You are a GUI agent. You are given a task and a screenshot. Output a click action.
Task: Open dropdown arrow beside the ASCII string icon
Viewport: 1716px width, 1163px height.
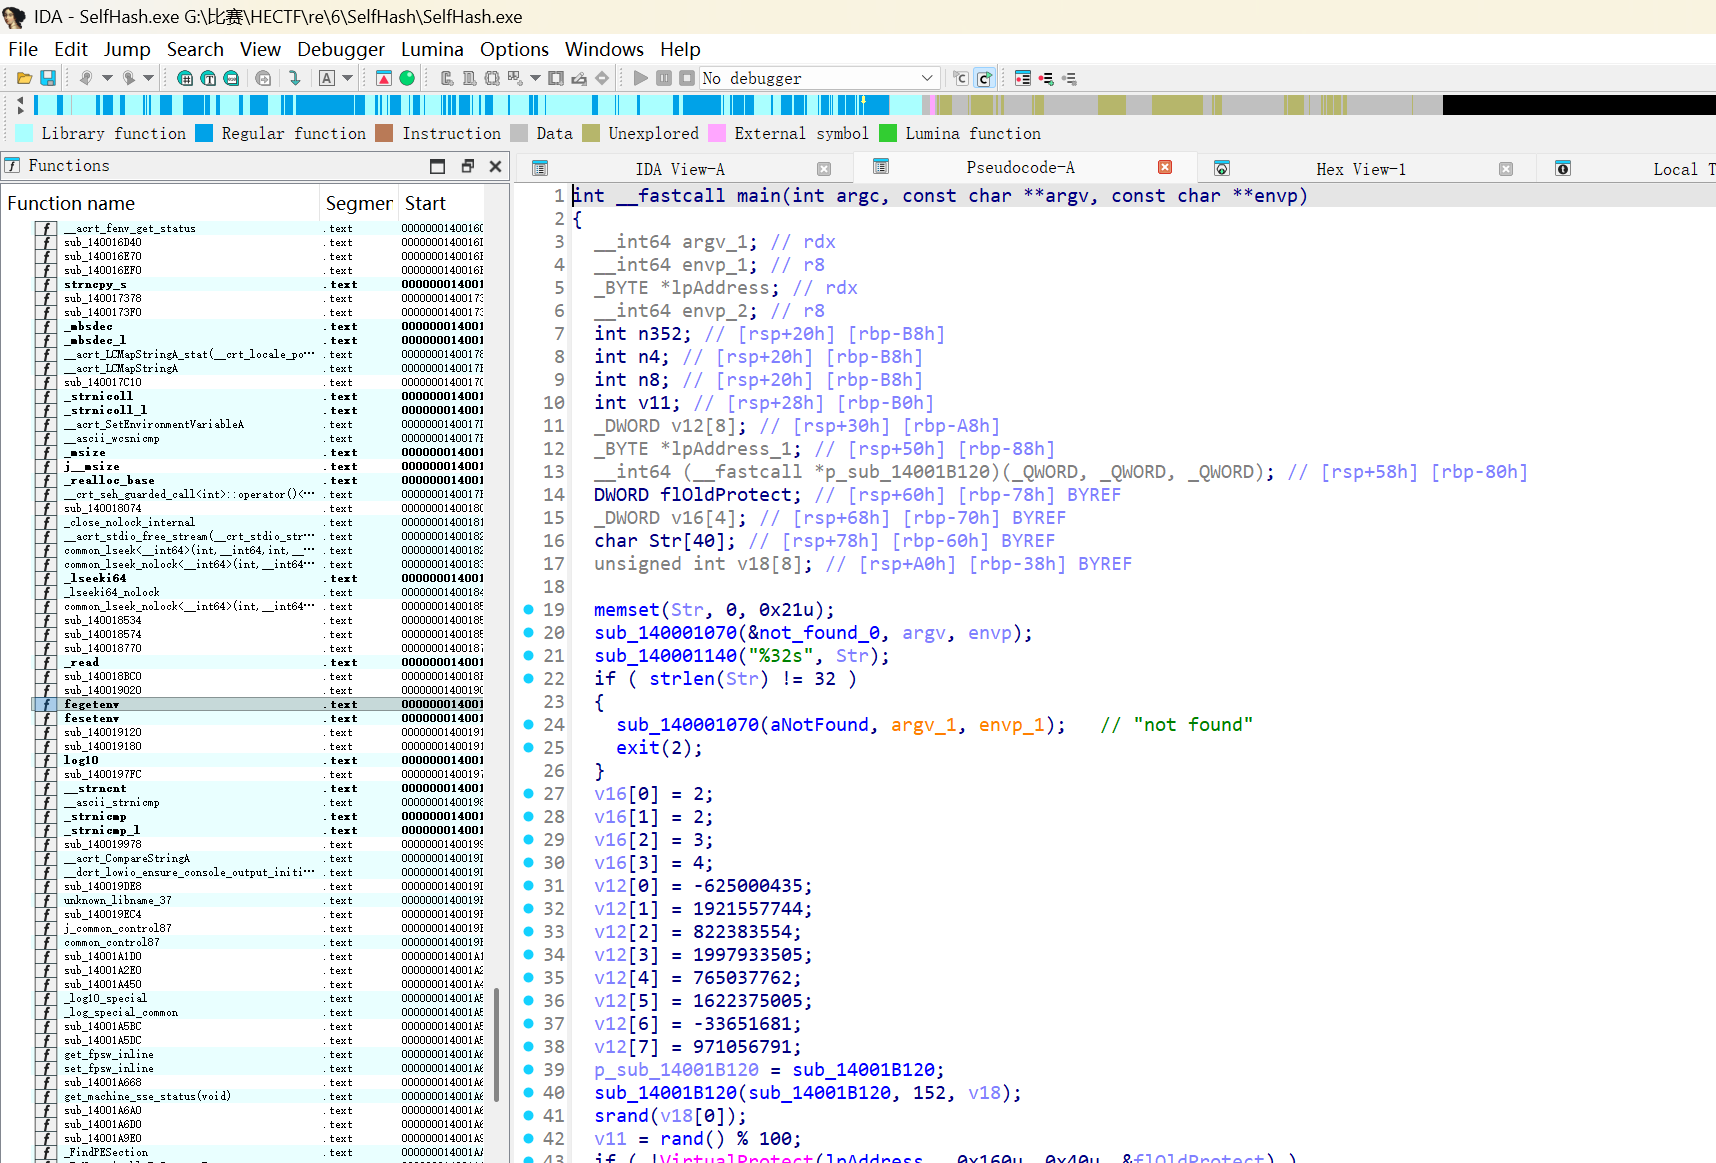[348, 78]
